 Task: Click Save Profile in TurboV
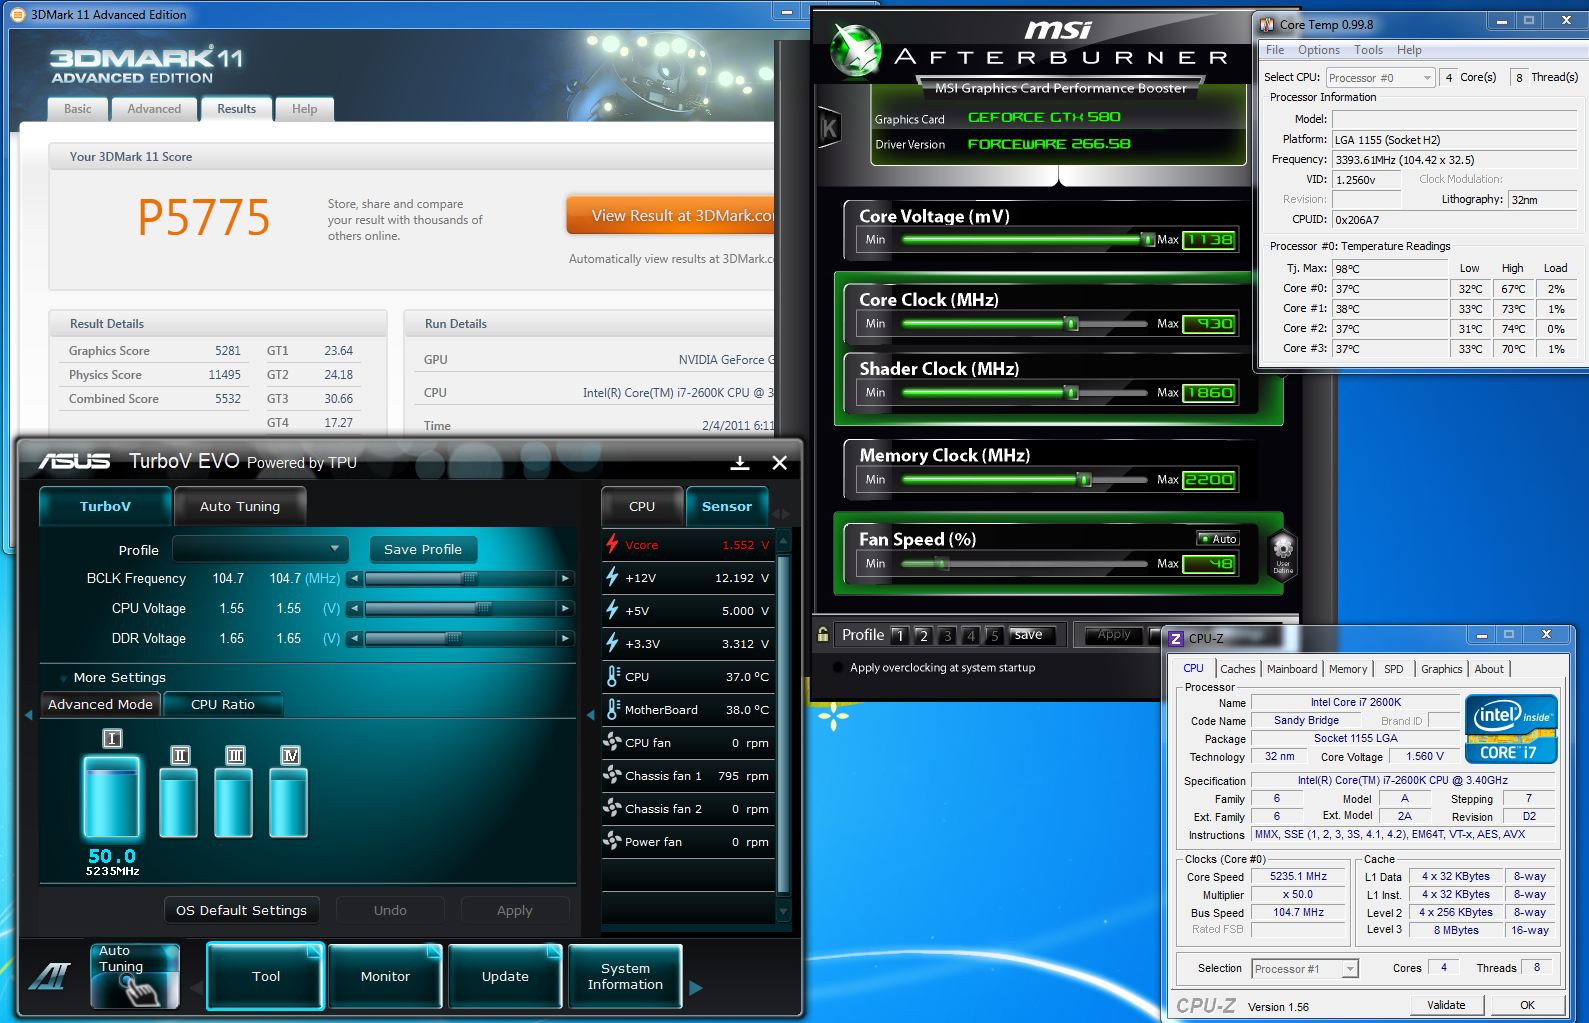click(423, 549)
